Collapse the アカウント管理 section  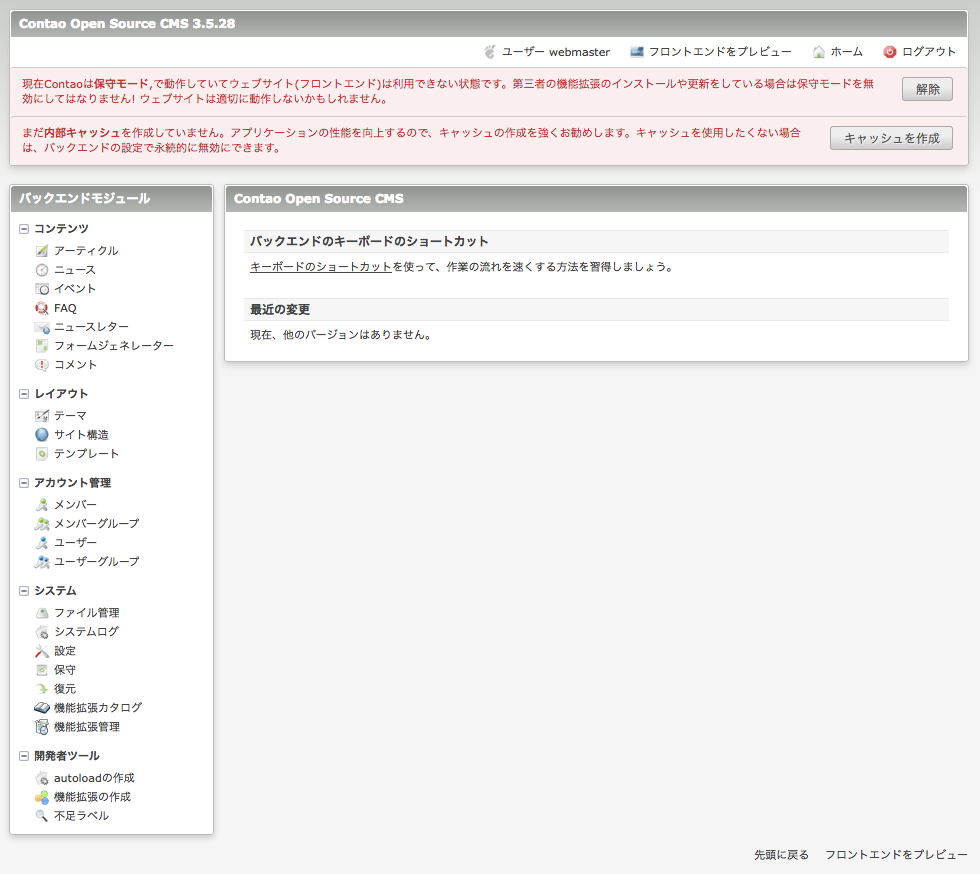(24, 483)
